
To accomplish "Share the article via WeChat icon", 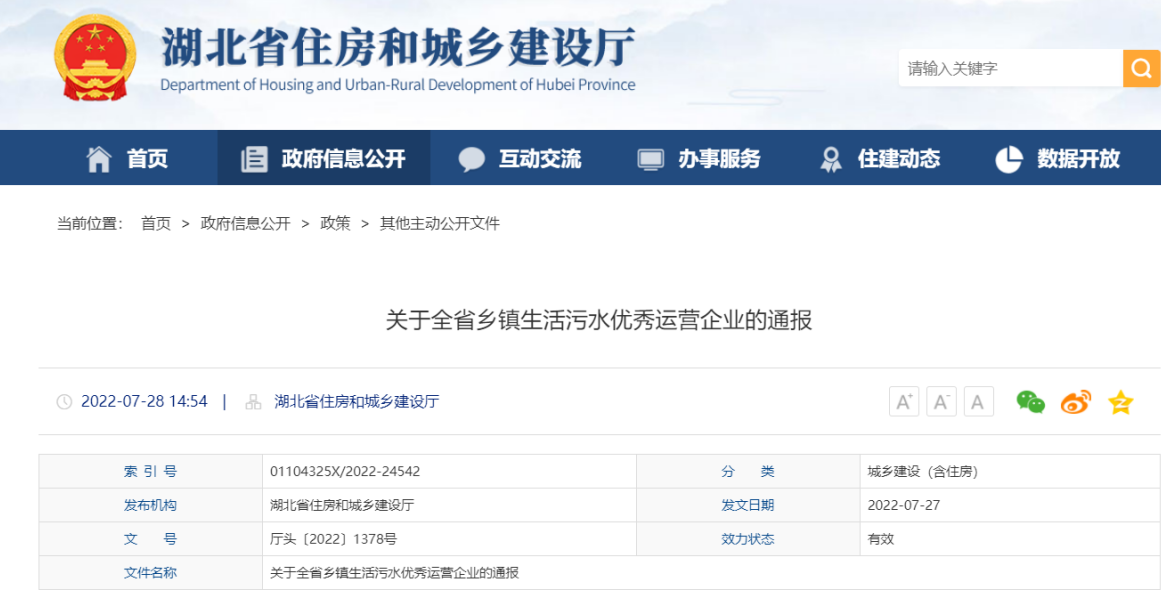I will 1031,401.
